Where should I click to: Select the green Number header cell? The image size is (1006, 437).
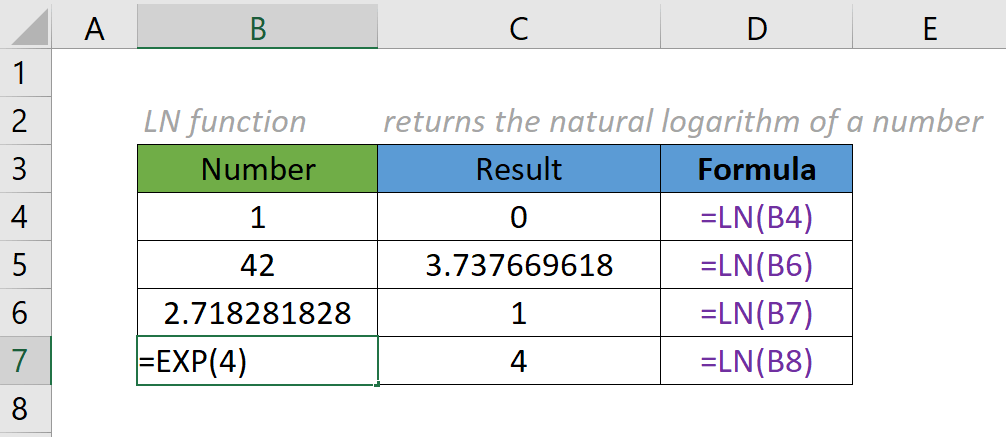(x=257, y=168)
